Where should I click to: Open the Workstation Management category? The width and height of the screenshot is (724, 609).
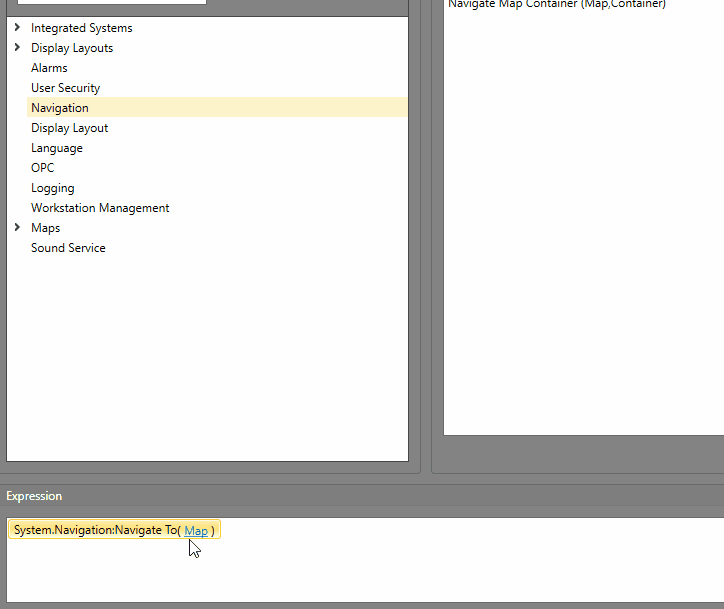100,208
